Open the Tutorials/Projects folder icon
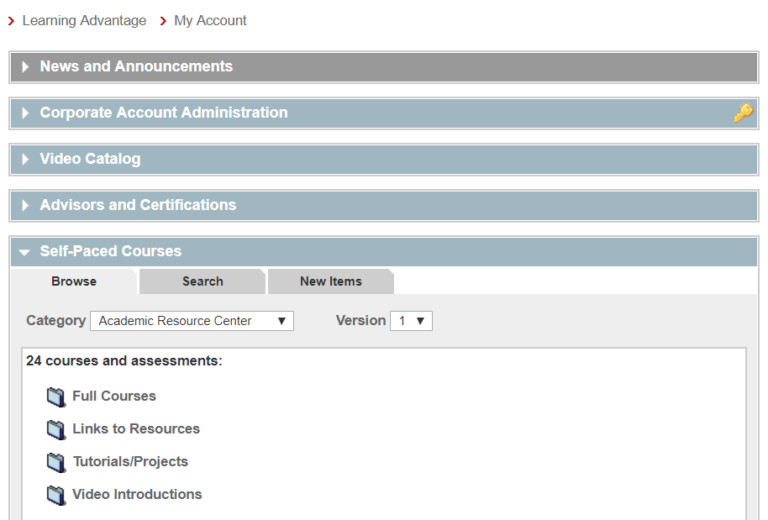Screen dimensions: 768x520 click(56, 463)
